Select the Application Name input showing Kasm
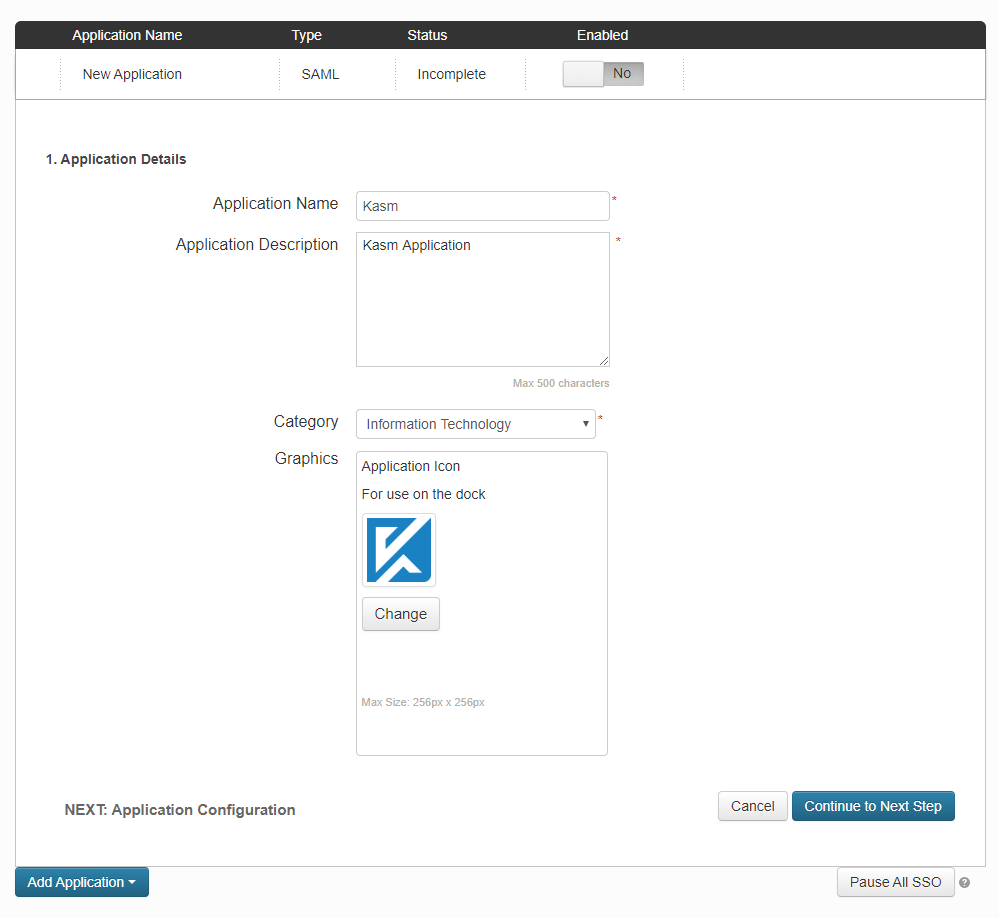The image size is (999, 918). [482, 206]
